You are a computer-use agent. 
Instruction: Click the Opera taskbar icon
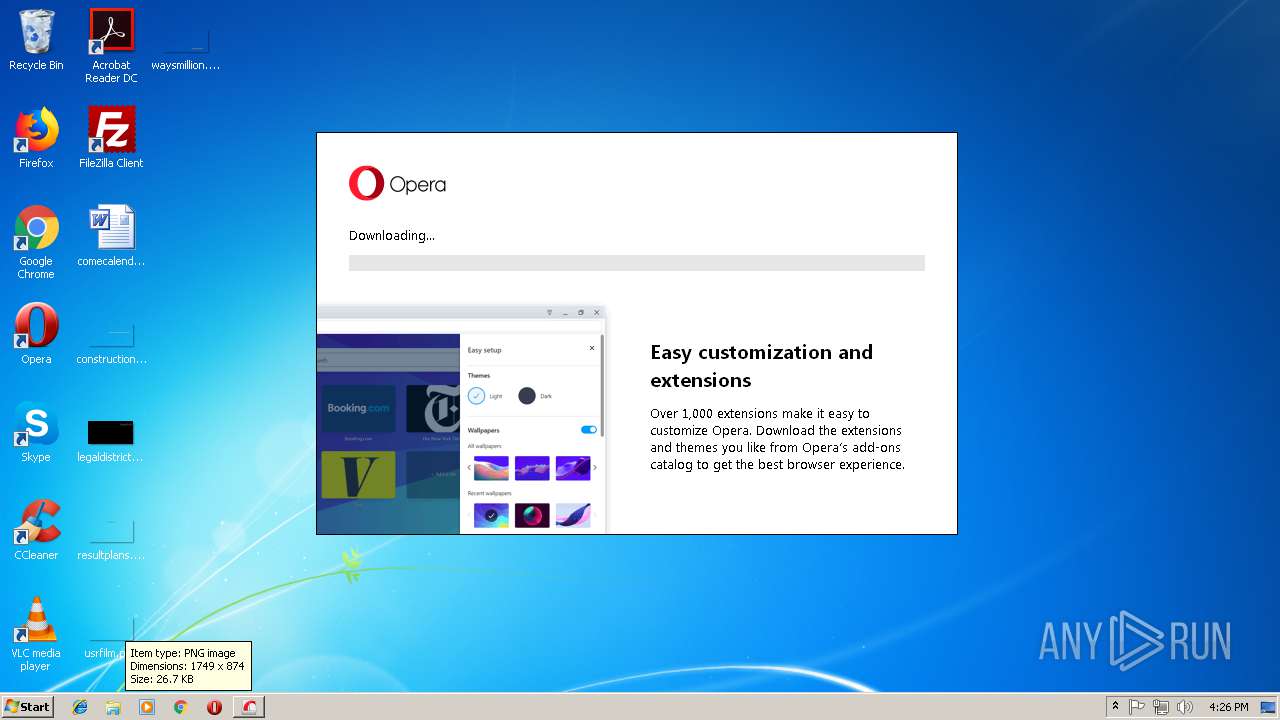(214, 707)
